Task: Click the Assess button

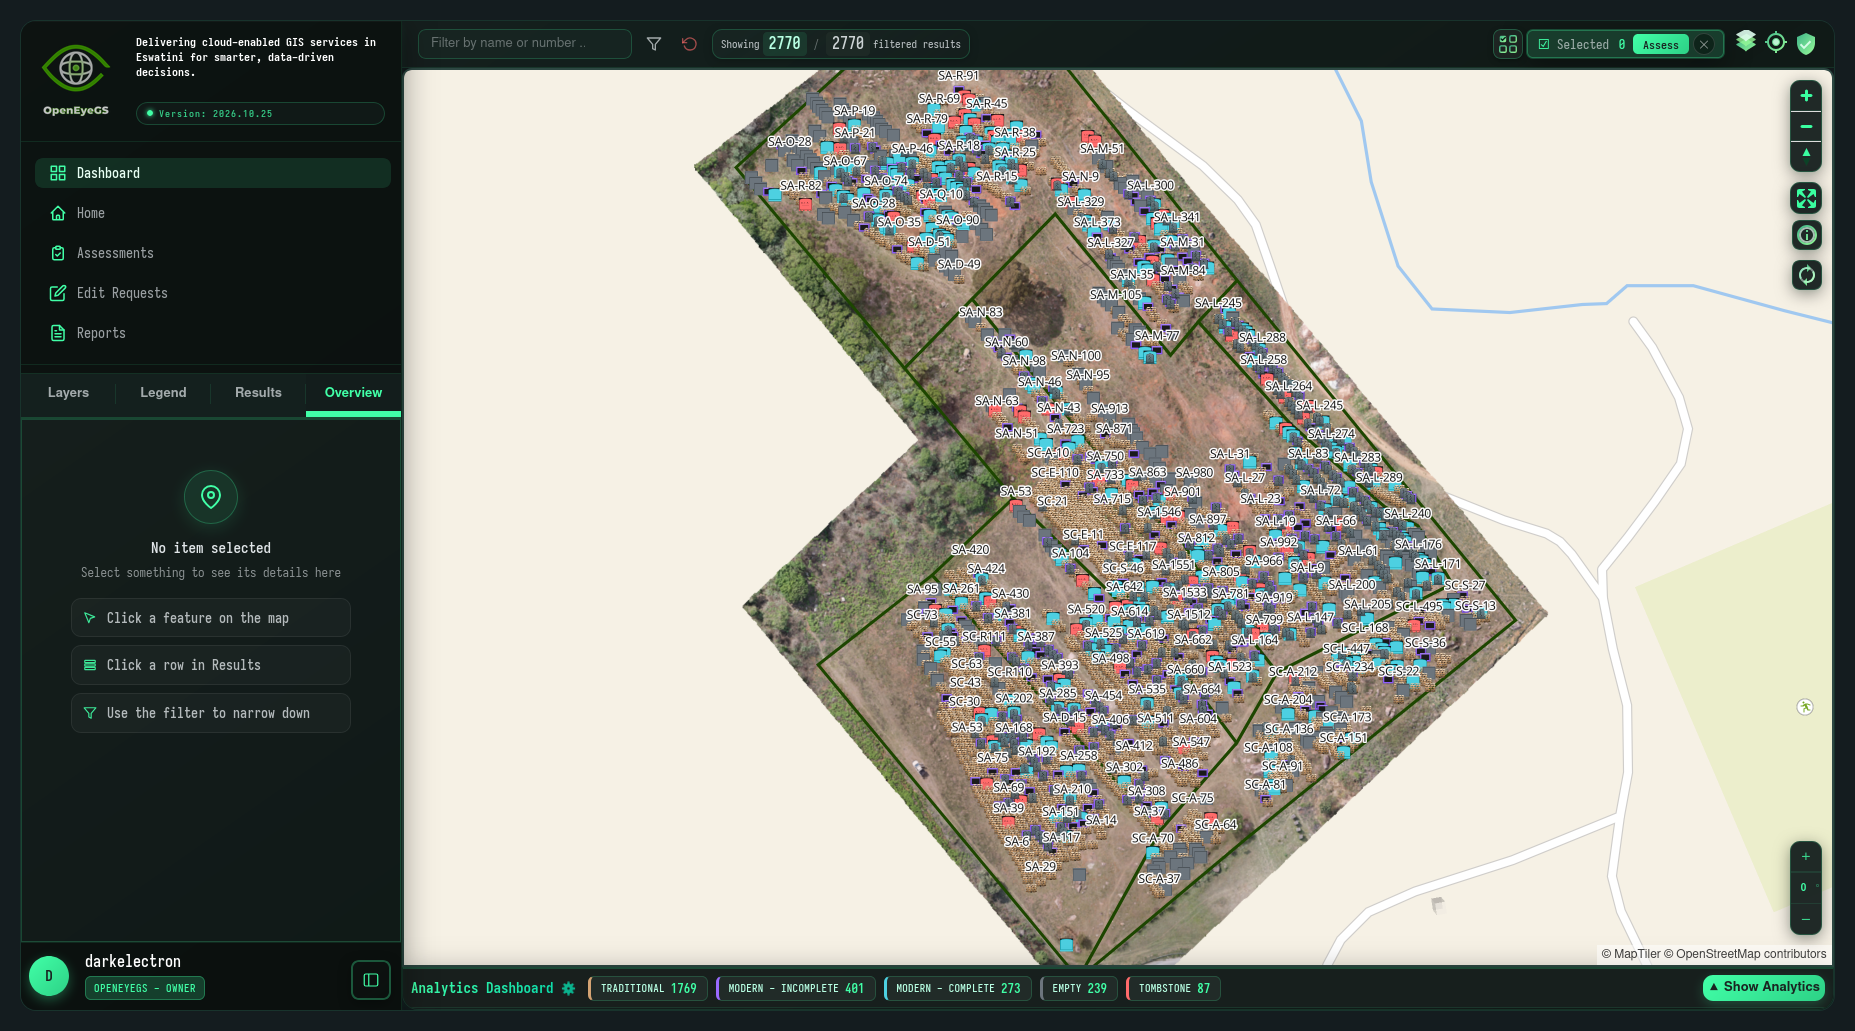Action: pyautogui.click(x=1661, y=44)
